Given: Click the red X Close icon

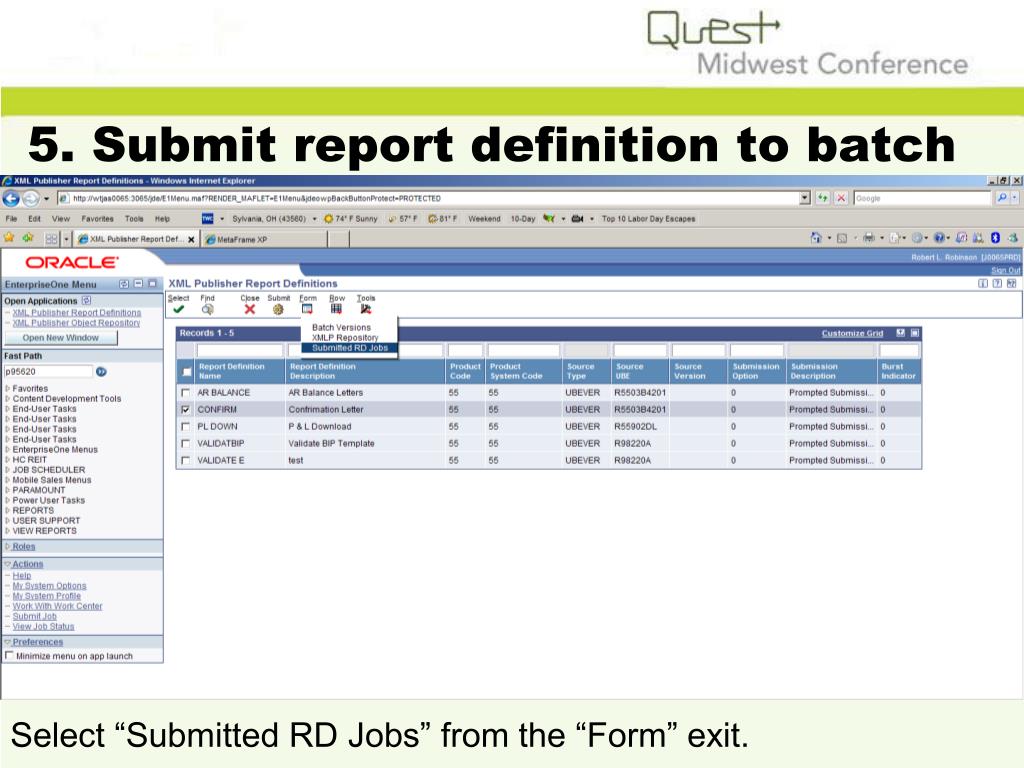Looking at the screenshot, I should [x=250, y=310].
